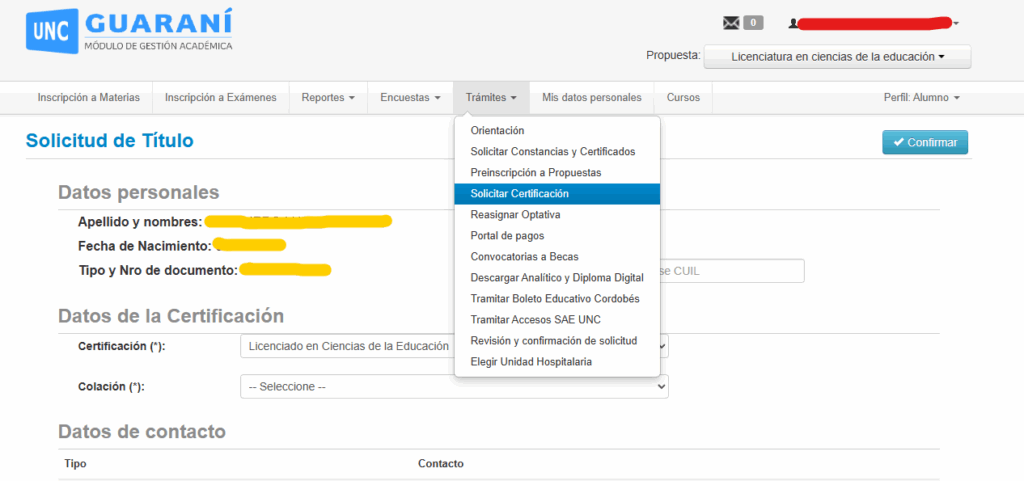Click the unread message count badge
This screenshot has height=481, width=1024.
point(753,23)
